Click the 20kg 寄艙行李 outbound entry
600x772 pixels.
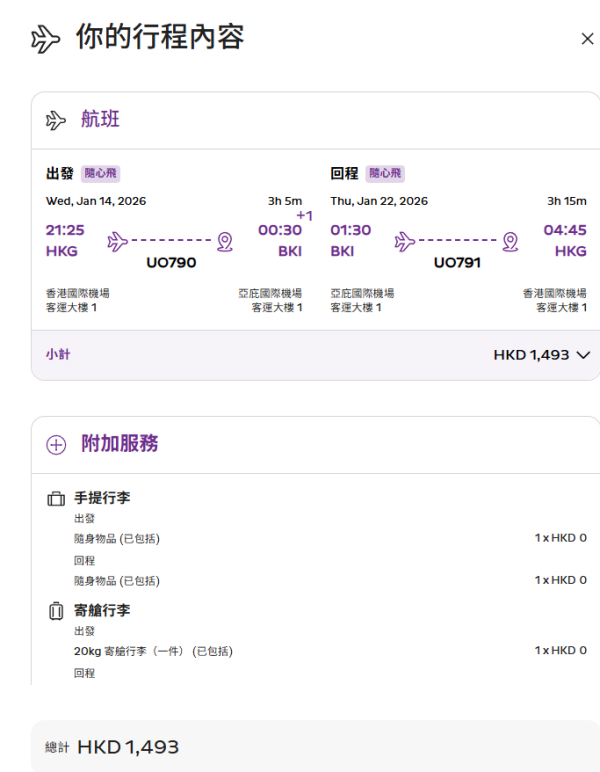click(153, 651)
